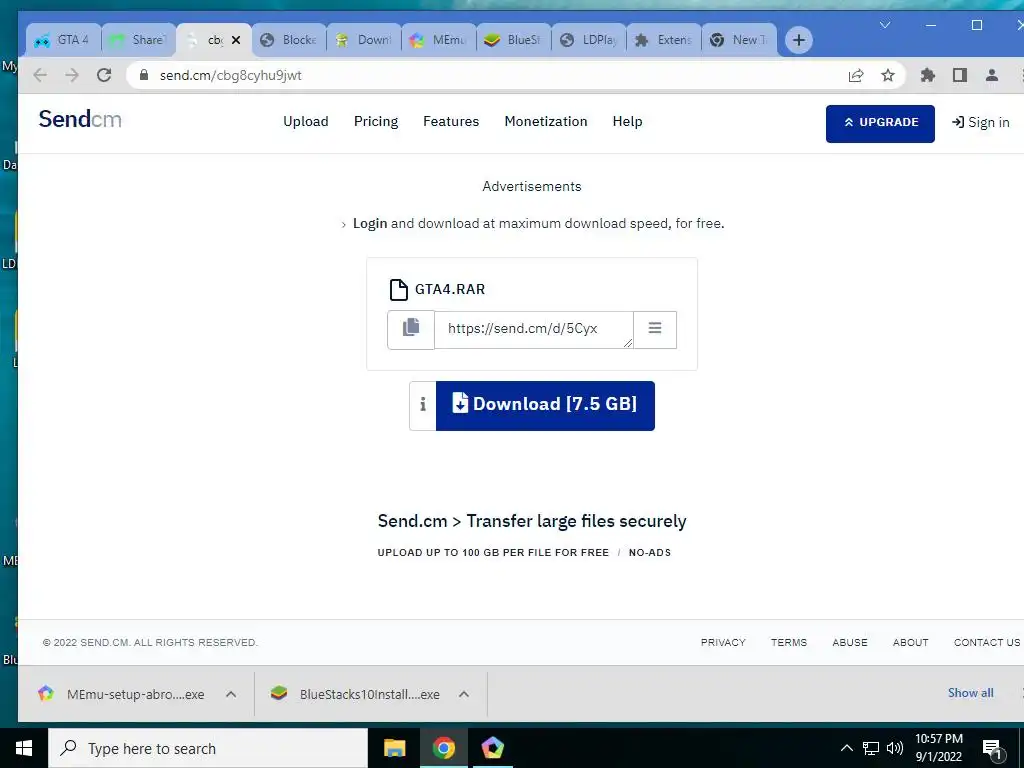Open the ABUSE footer link
The image size is (1024, 768).
(x=850, y=643)
